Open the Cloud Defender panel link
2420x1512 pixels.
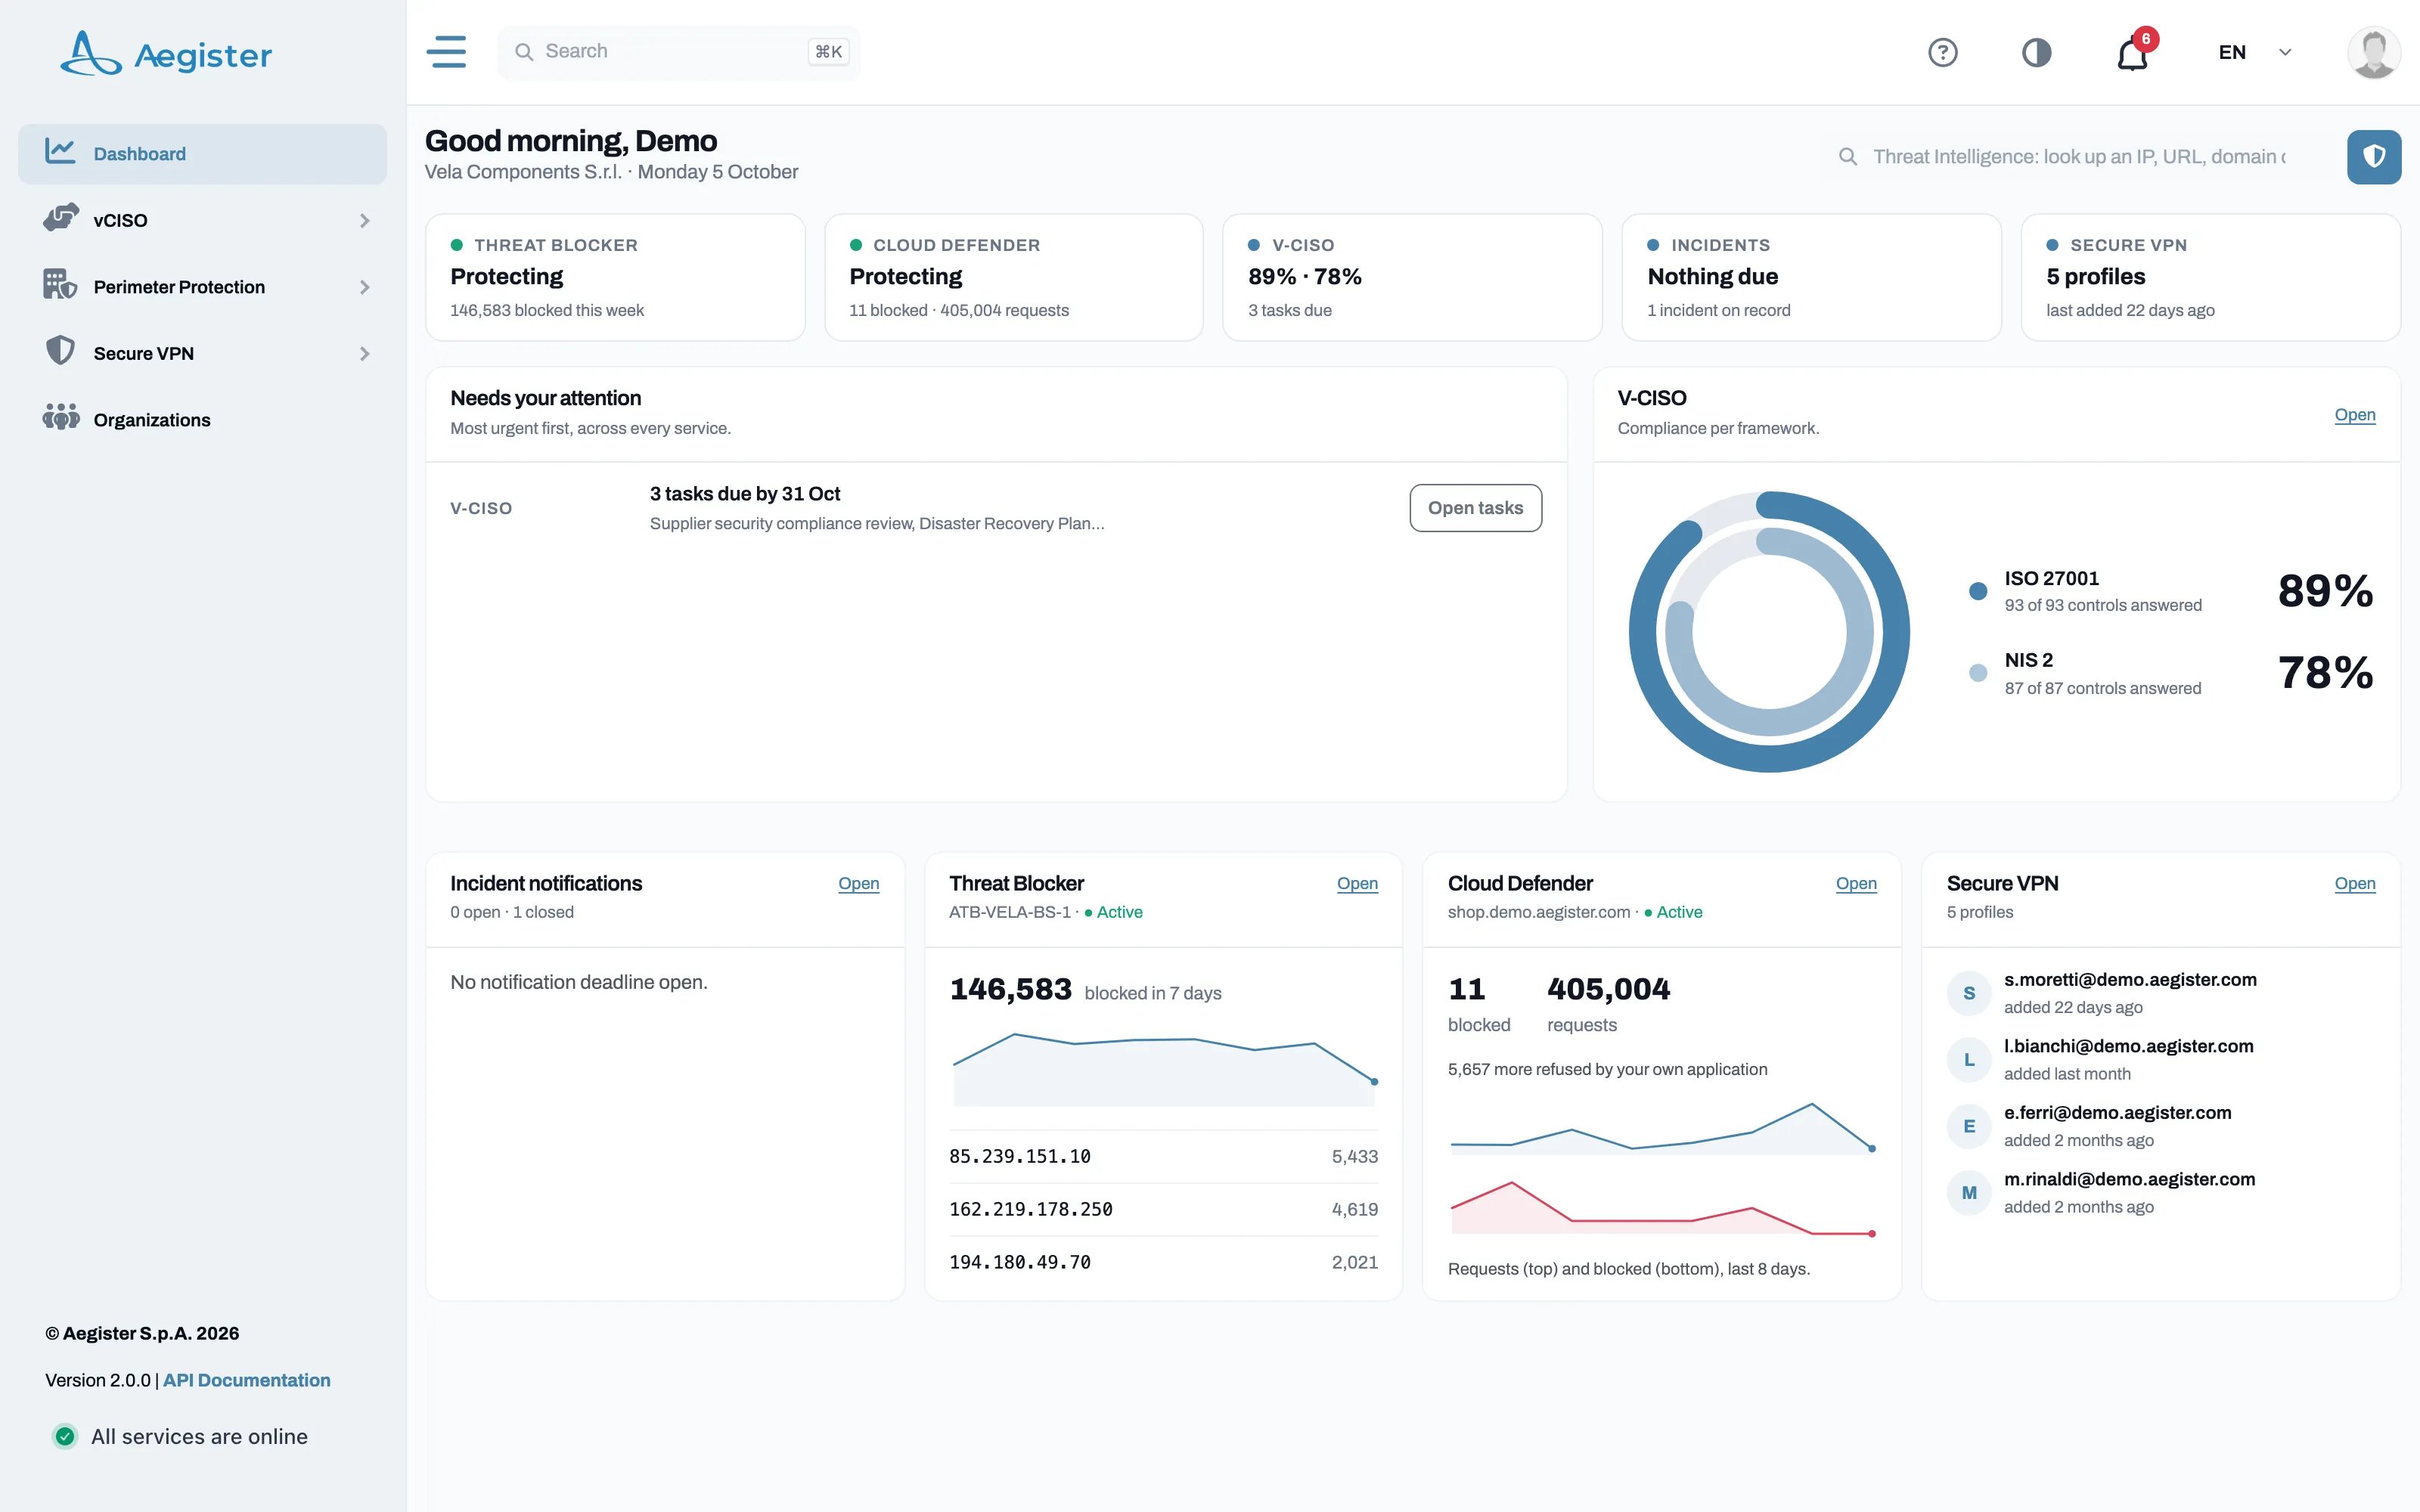point(1856,884)
